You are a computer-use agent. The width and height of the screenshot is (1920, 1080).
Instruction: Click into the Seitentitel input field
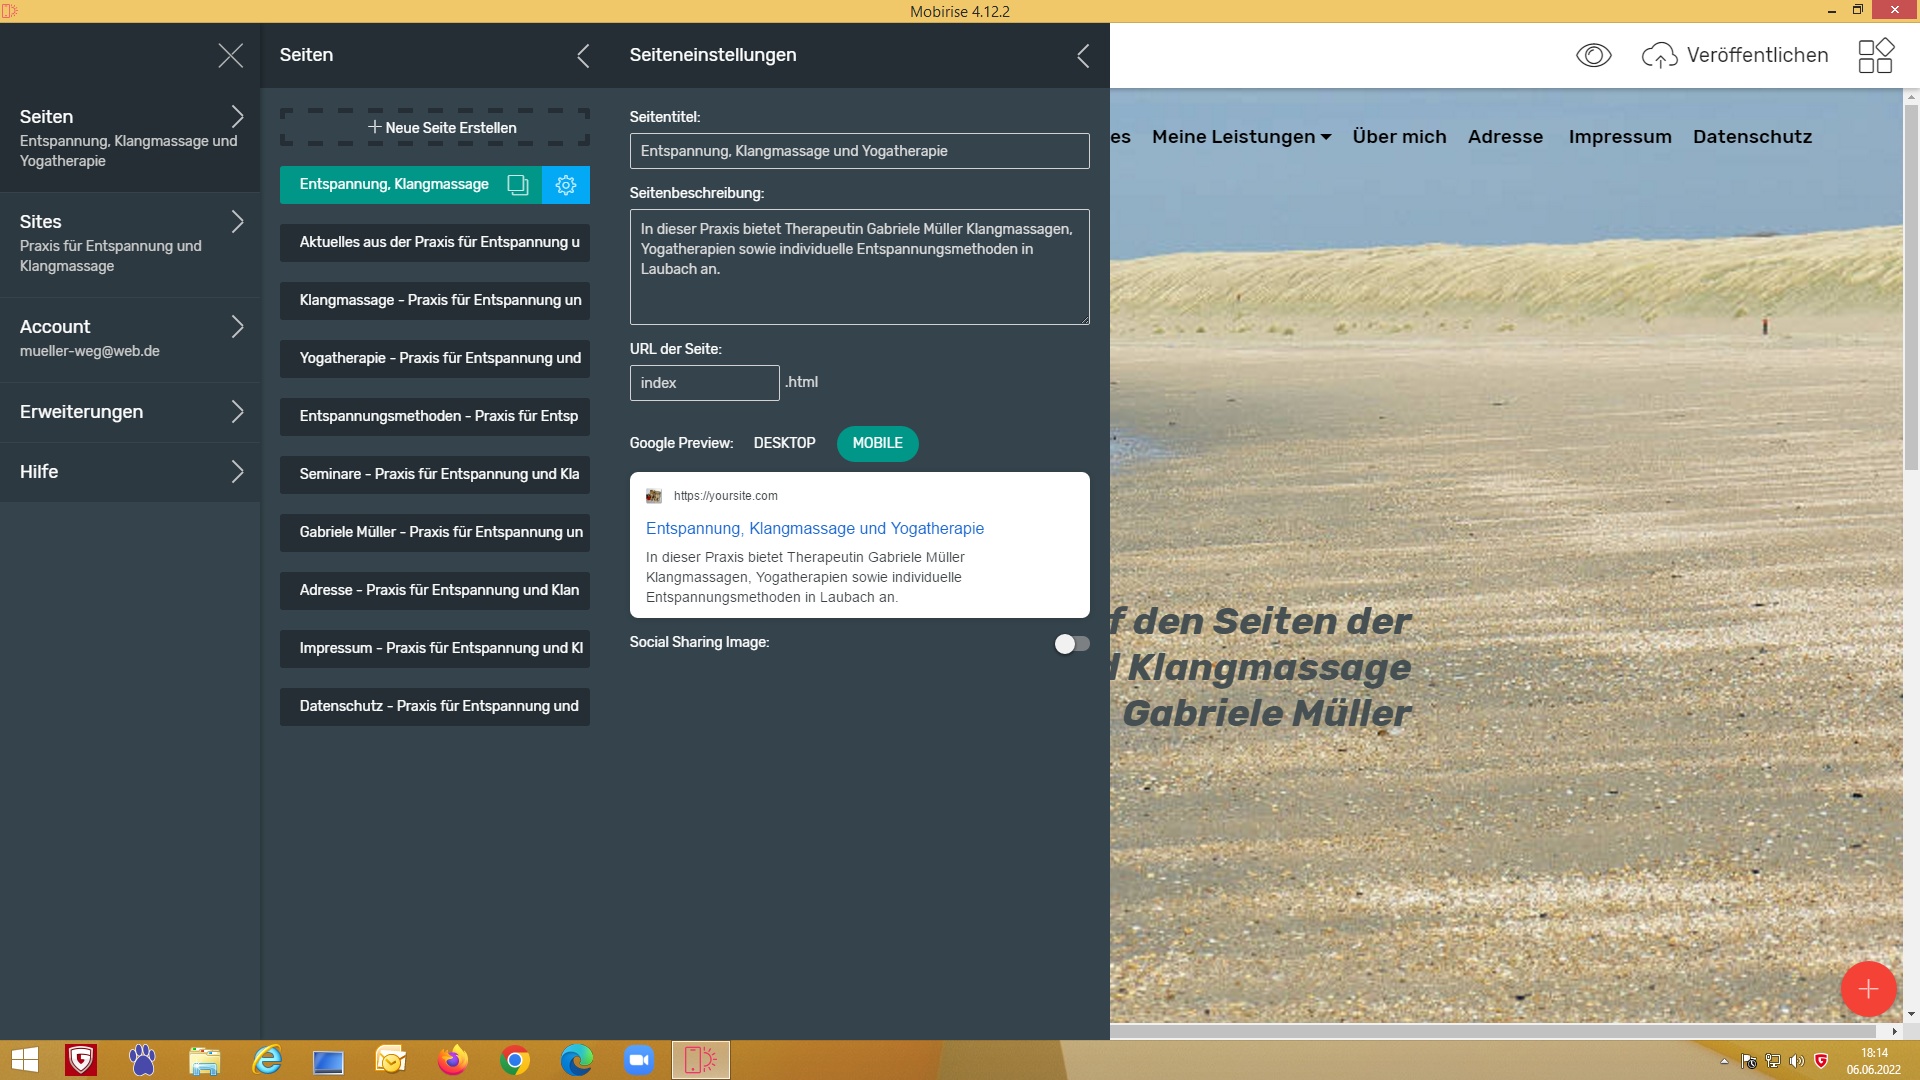859,151
